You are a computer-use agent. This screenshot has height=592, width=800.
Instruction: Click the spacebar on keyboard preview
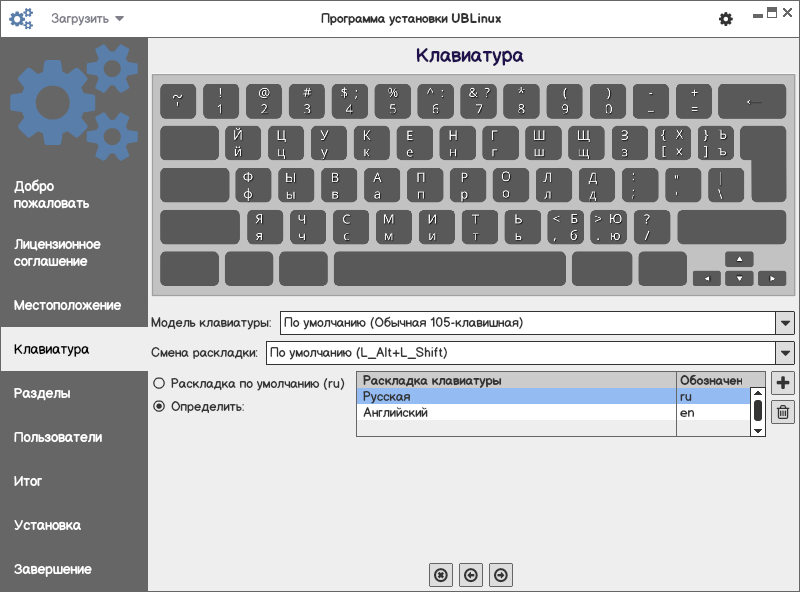click(x=450, y=268)
